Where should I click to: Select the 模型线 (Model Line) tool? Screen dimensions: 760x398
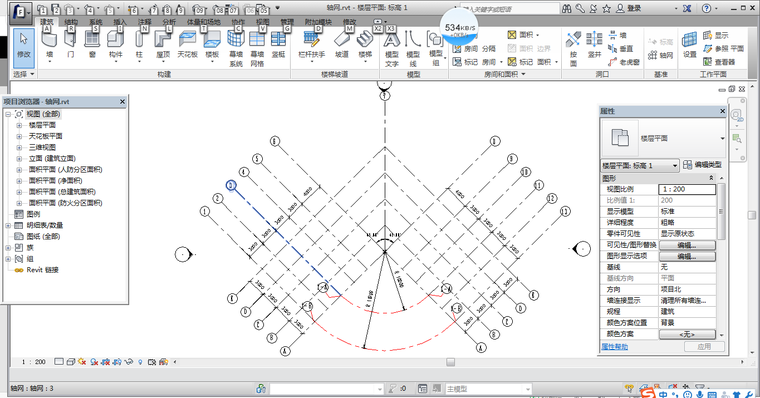(413, 48)
